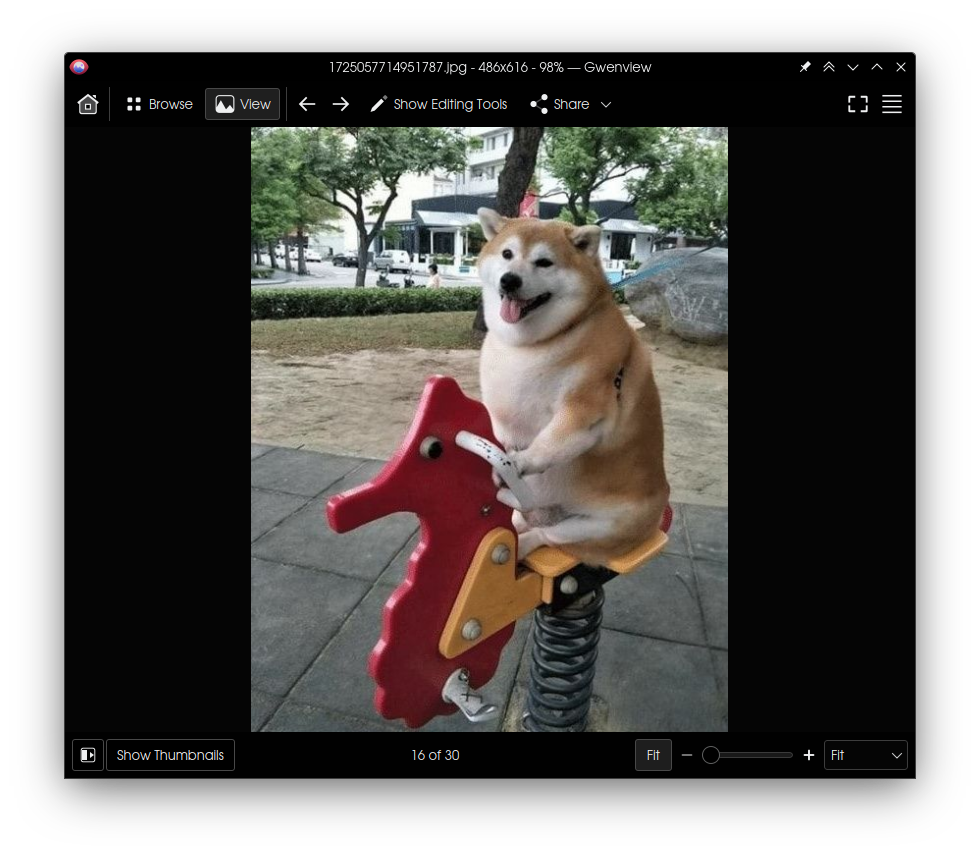Enter fullscreen mode
The width and height of the screenshot is (980, 855).
click(858, 104)
